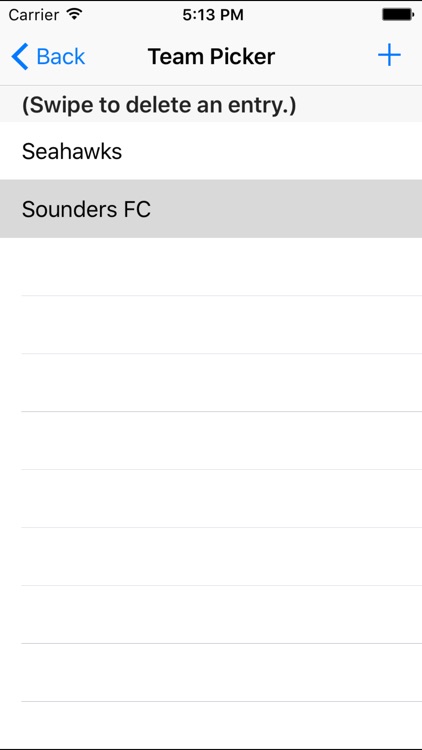Tap the partially visible bottom-most empty row
422x750 pixels.
pyautogui.click(x=211, y=726)
